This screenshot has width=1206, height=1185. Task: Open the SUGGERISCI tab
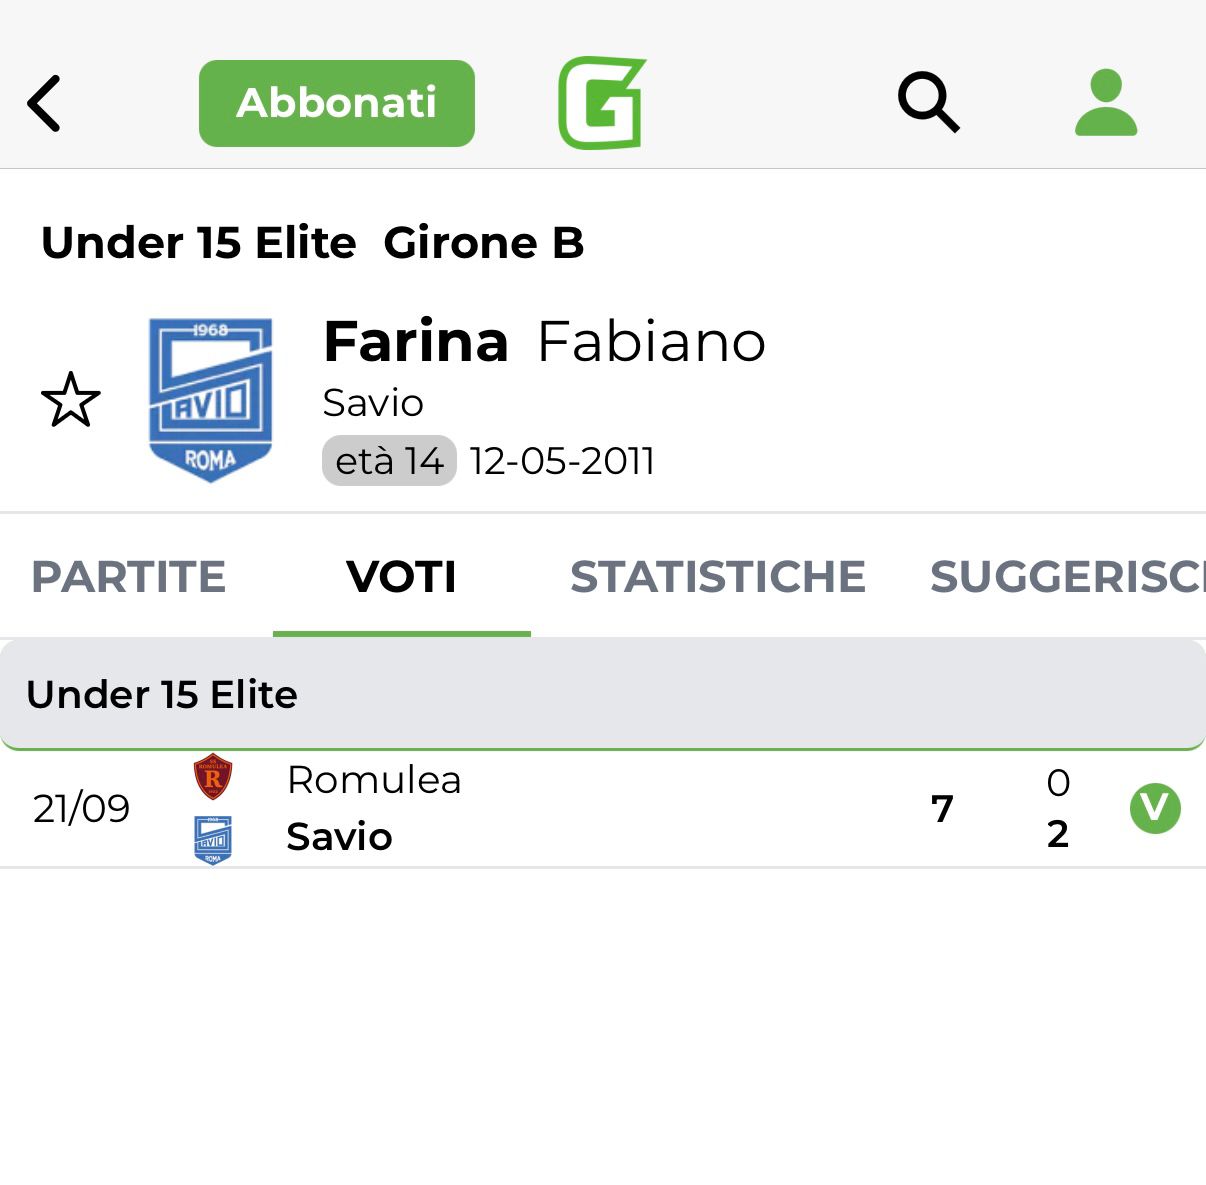click(x=1068, y=577)
